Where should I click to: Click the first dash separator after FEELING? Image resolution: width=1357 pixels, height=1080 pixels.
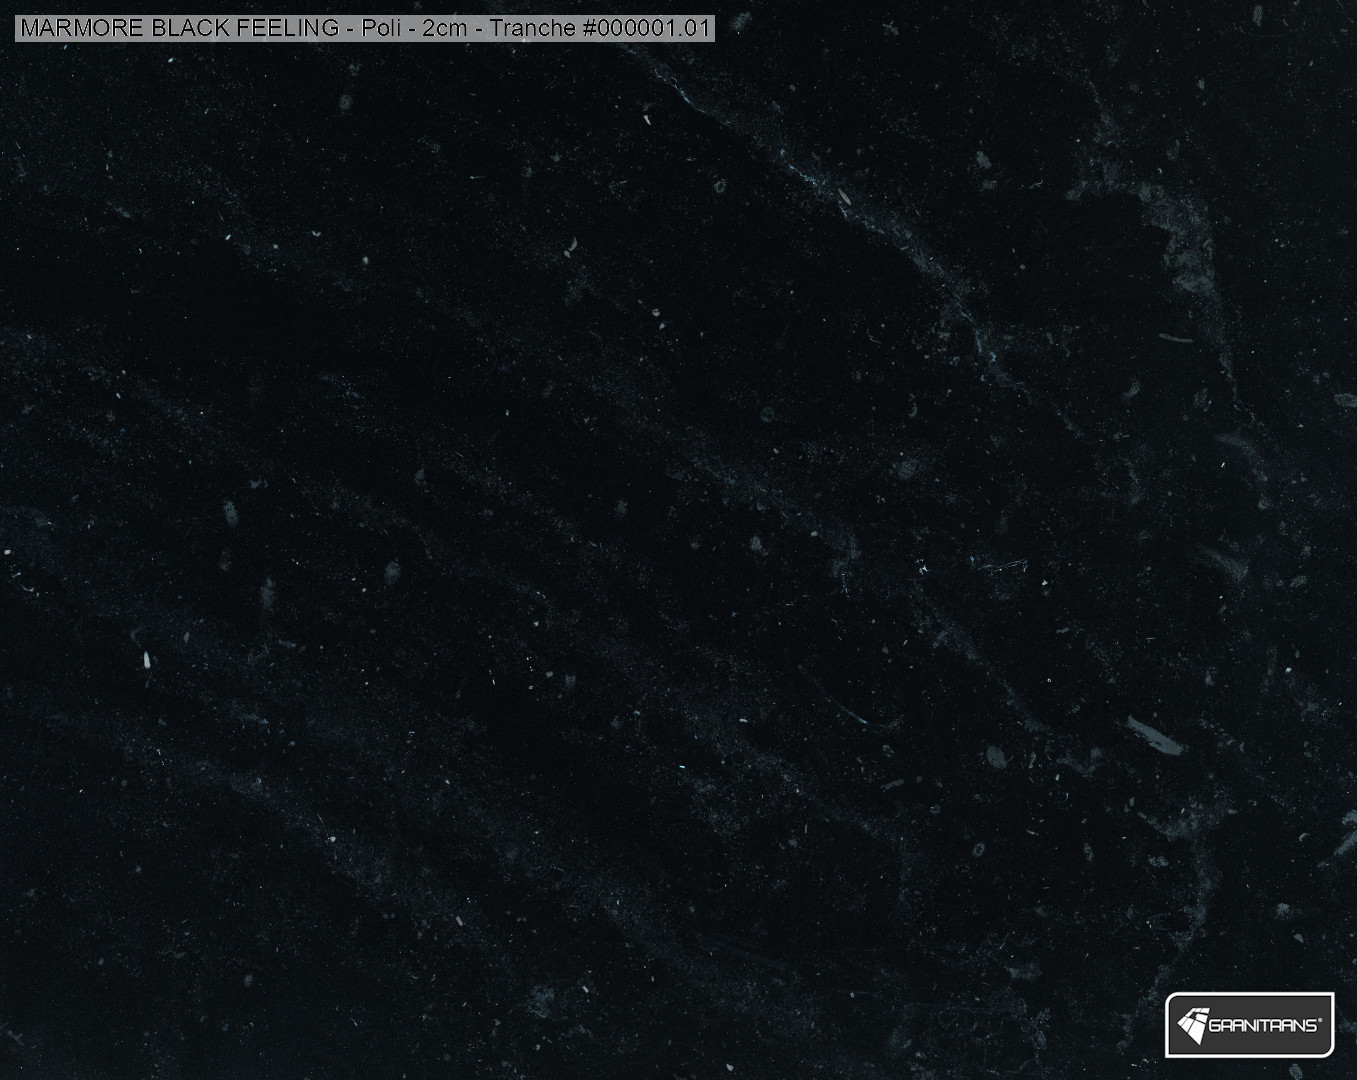(350, 29)
